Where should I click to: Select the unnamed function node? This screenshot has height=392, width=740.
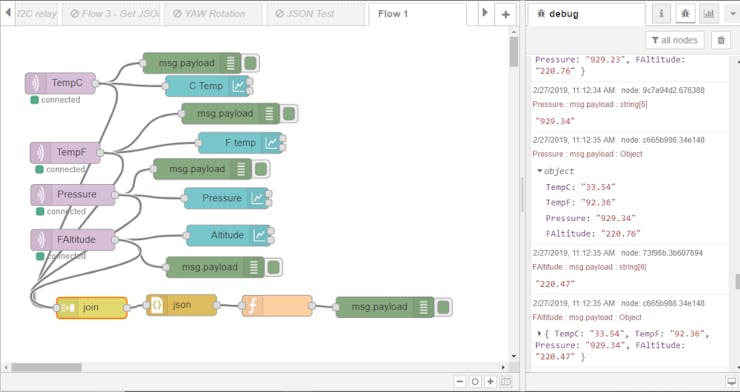click(x=277, y=306)
